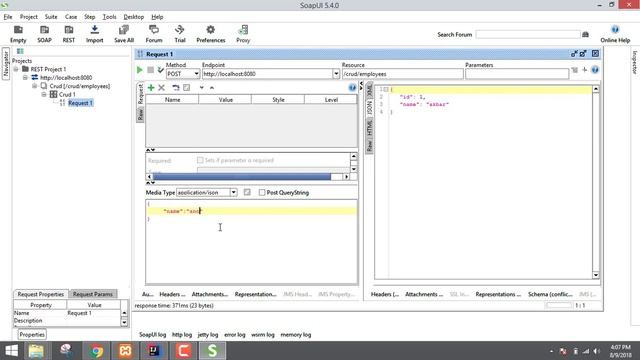Open the Tools menu
Viewport: 640px width, 360px height.
[109, 17]
